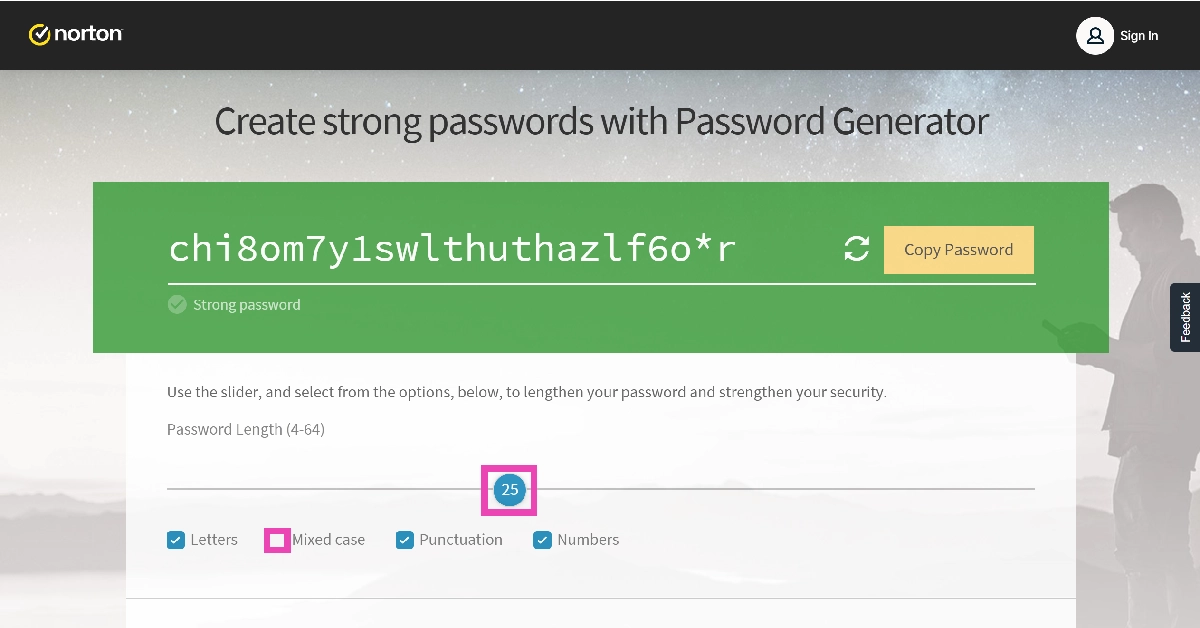Enable the Mixed case checkbox
This screenshot has width=1200, height=628.
coord(277,540)
